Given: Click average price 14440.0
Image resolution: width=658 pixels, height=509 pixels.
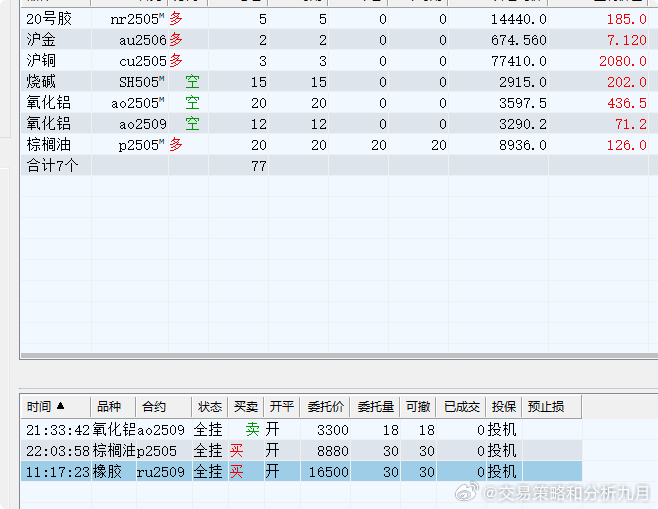Looking at the screenshot, I should click(x=519, y=19).
